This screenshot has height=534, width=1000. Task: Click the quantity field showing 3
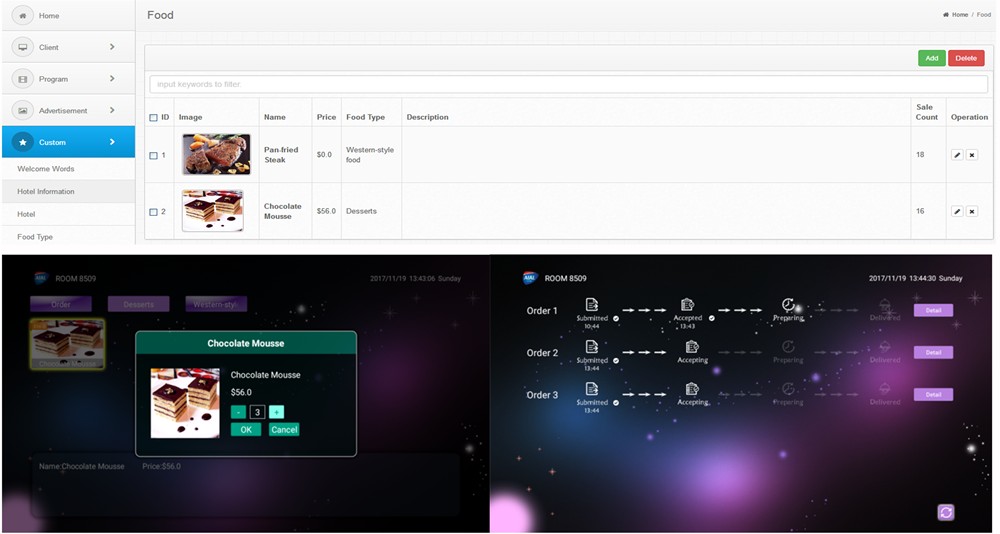coord(257,412)
